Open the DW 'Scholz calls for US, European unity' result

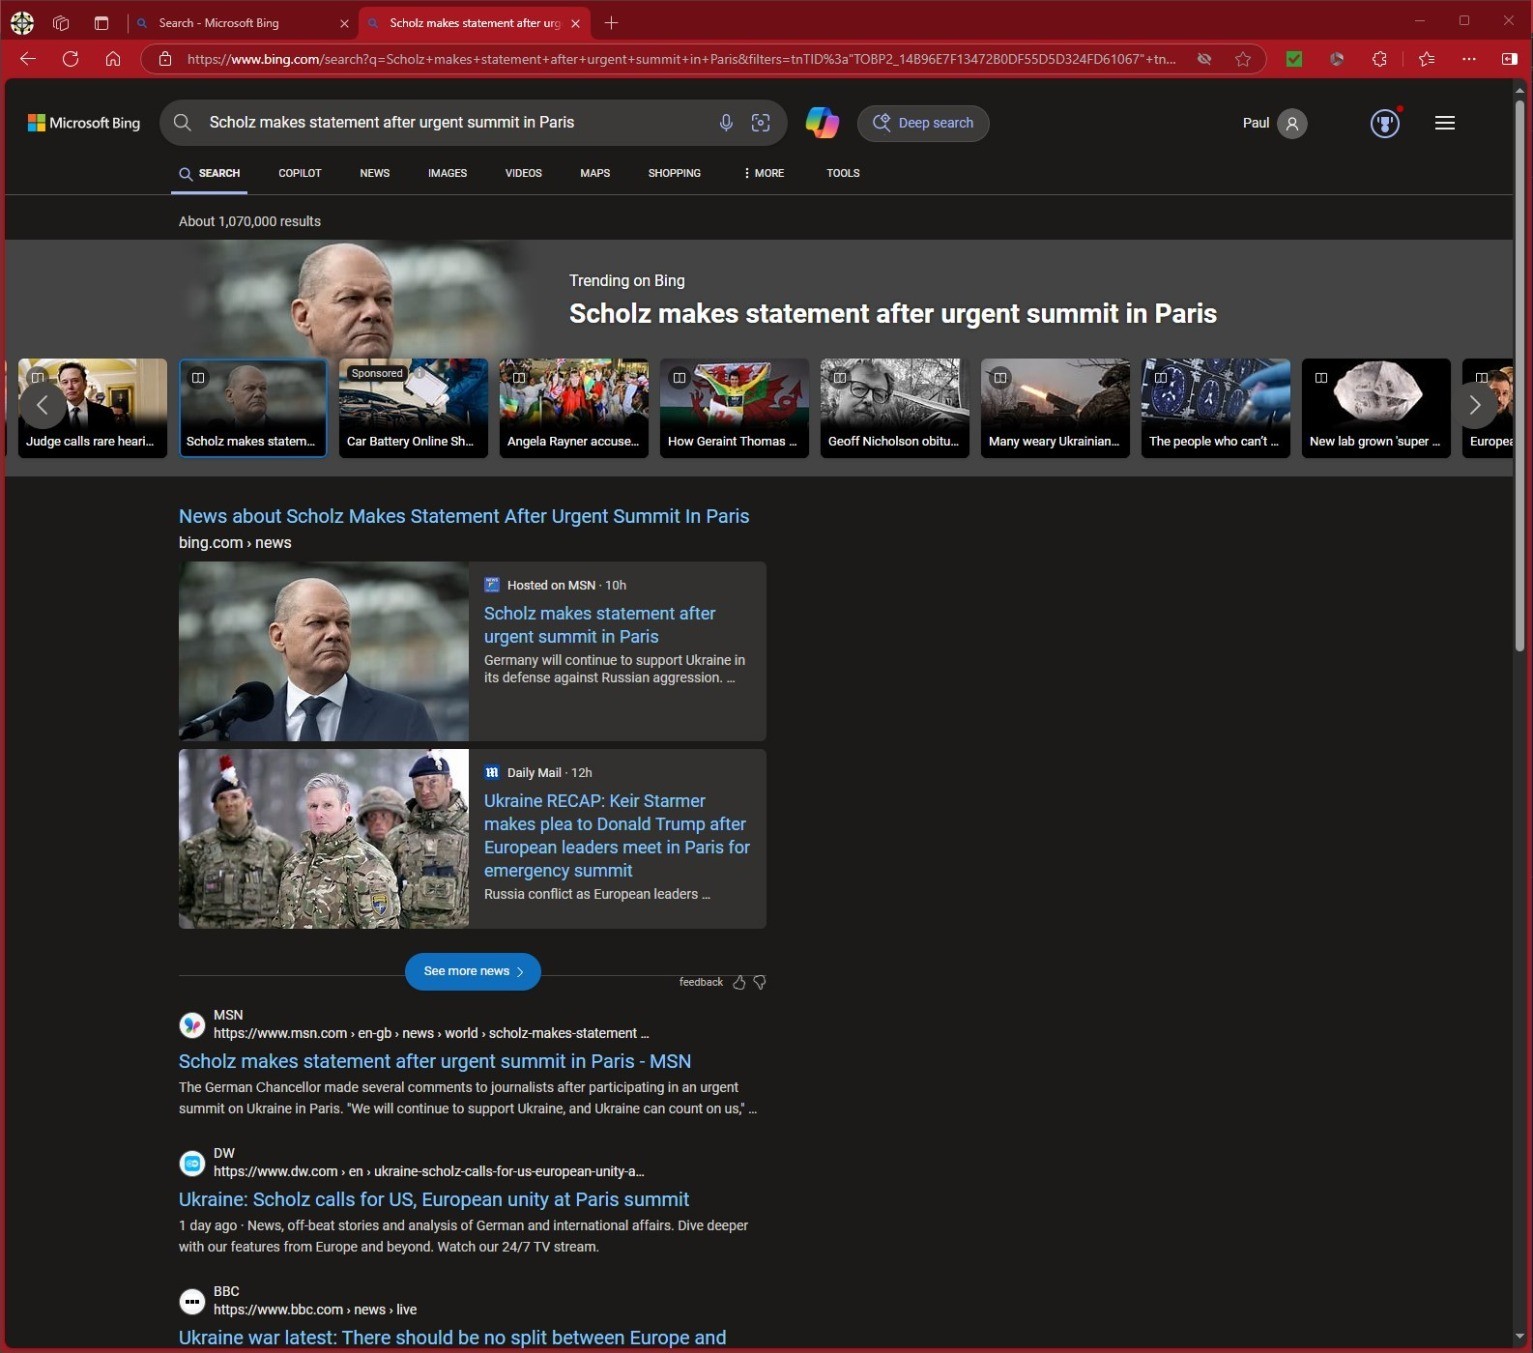click(x=434, y=1199)
